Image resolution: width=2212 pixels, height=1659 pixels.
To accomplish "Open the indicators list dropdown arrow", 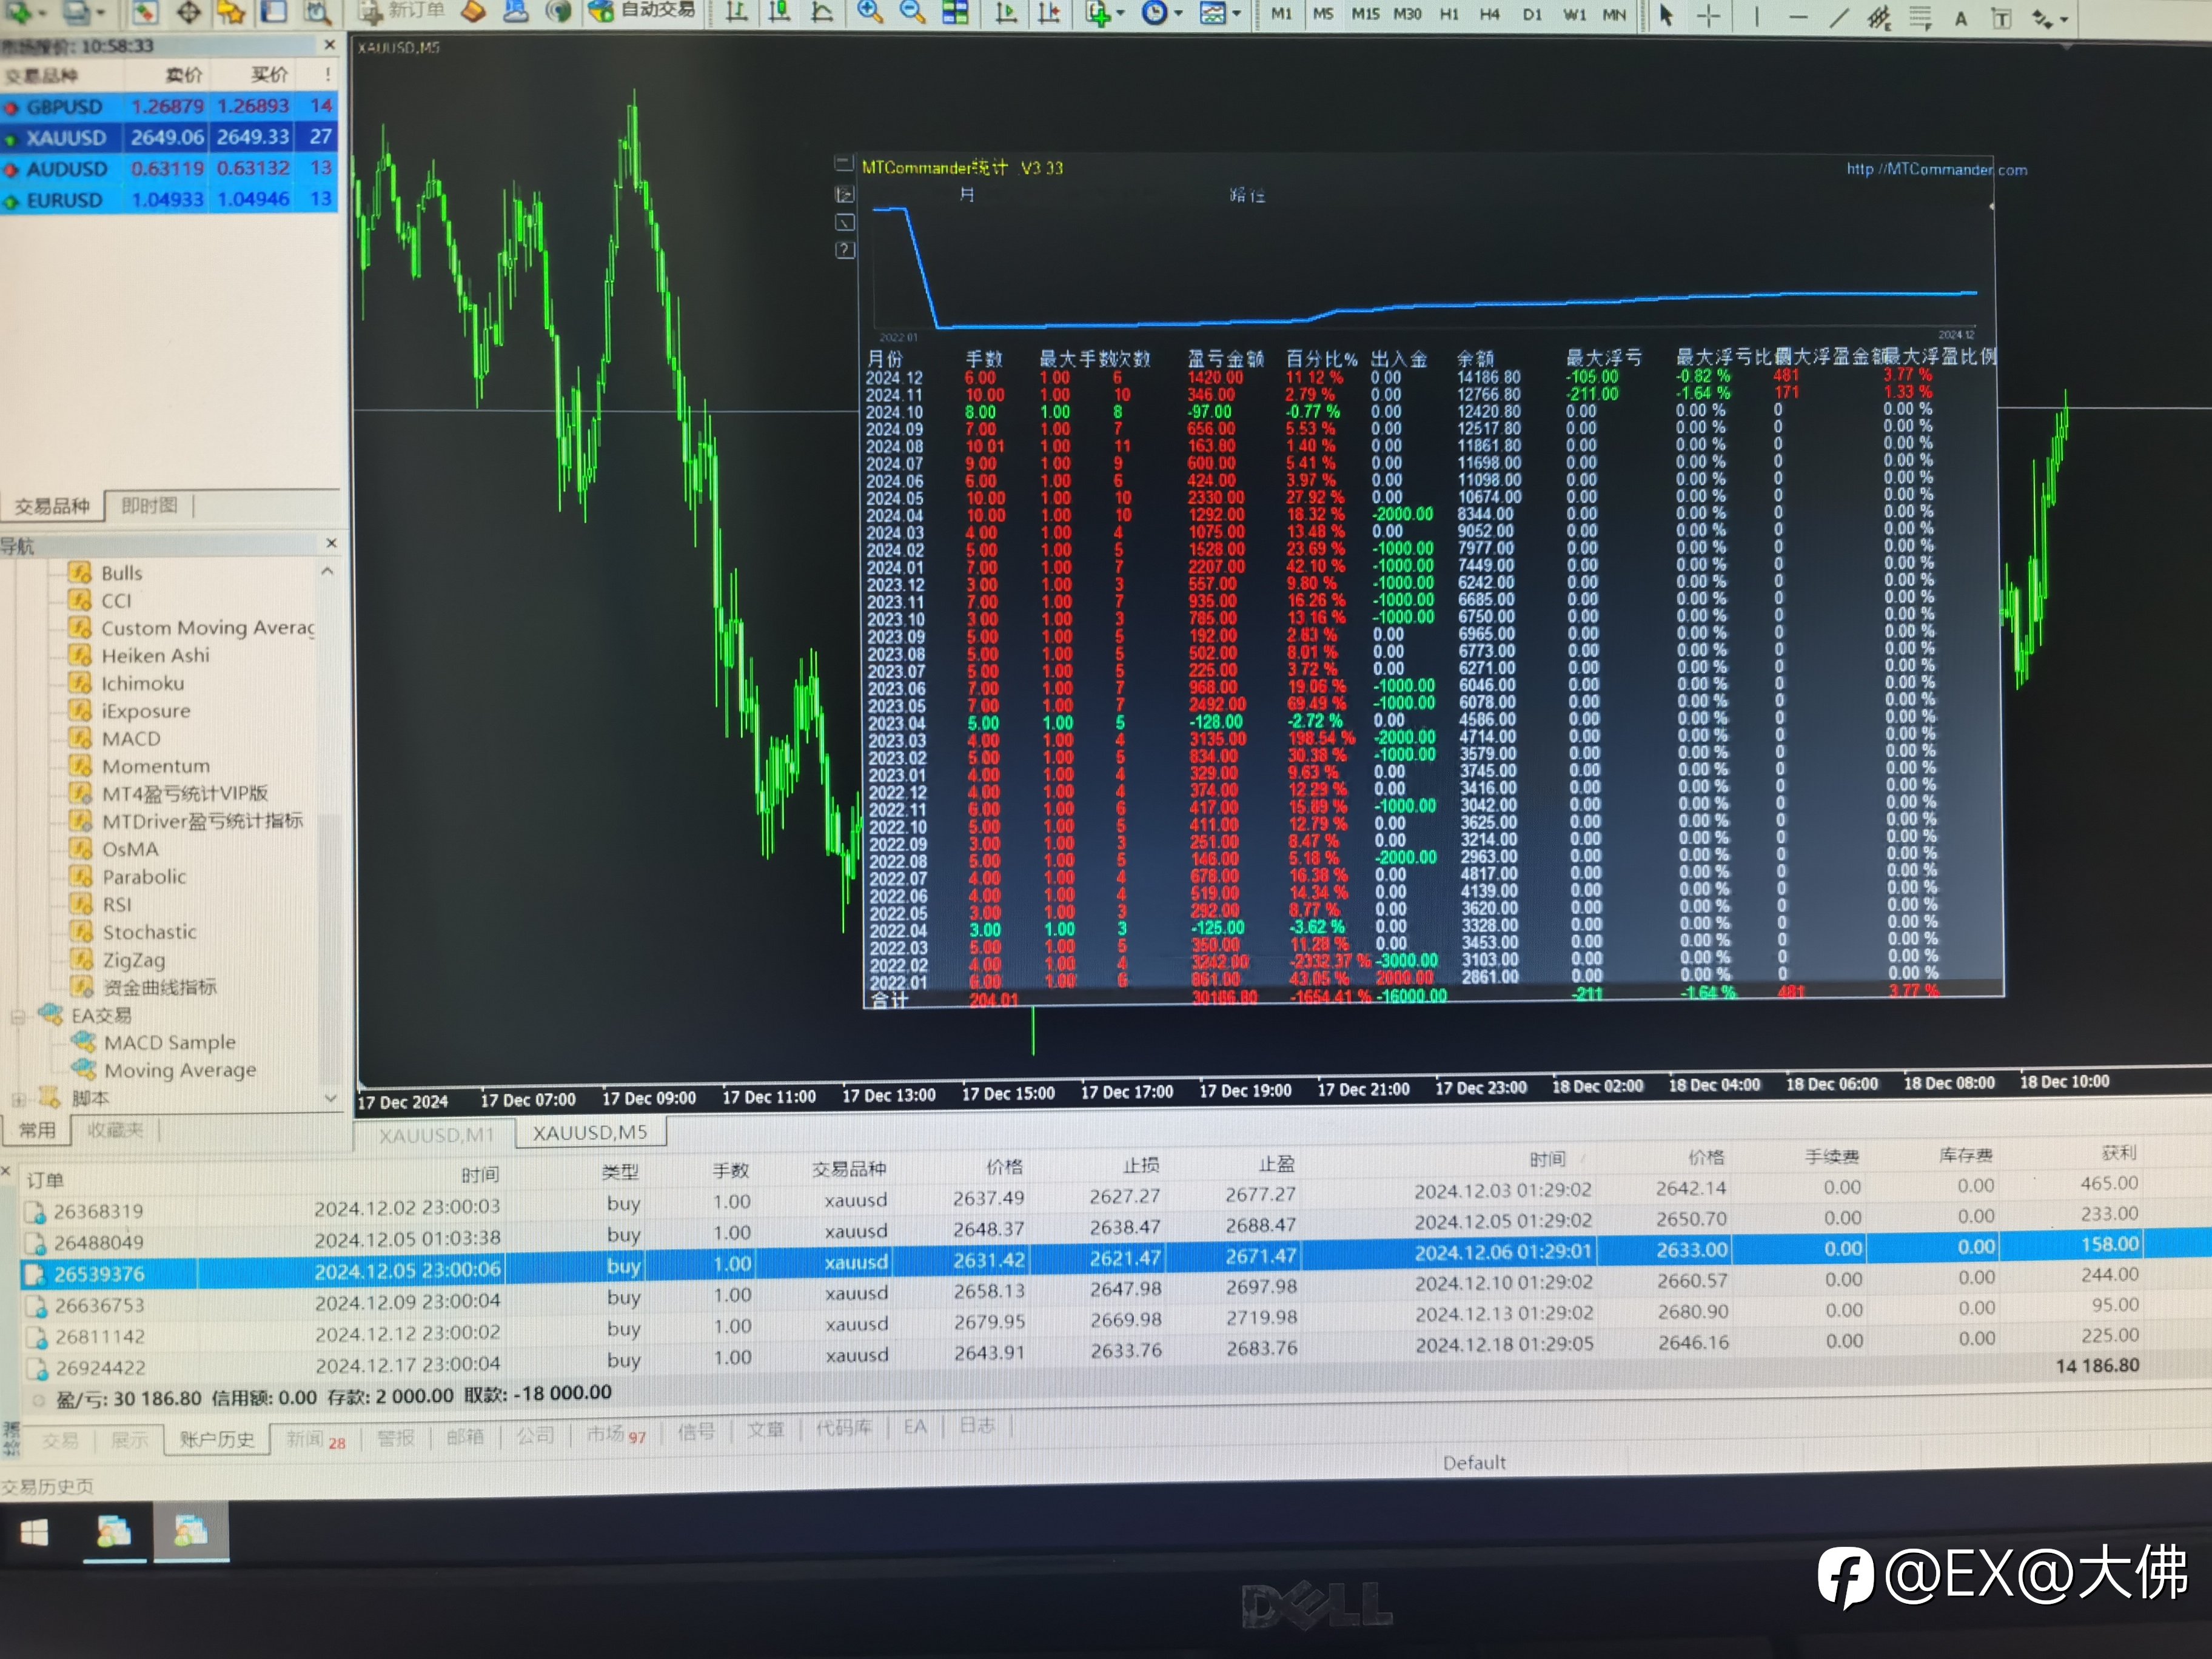I will pyautogui.click(x=1120, y=13).
